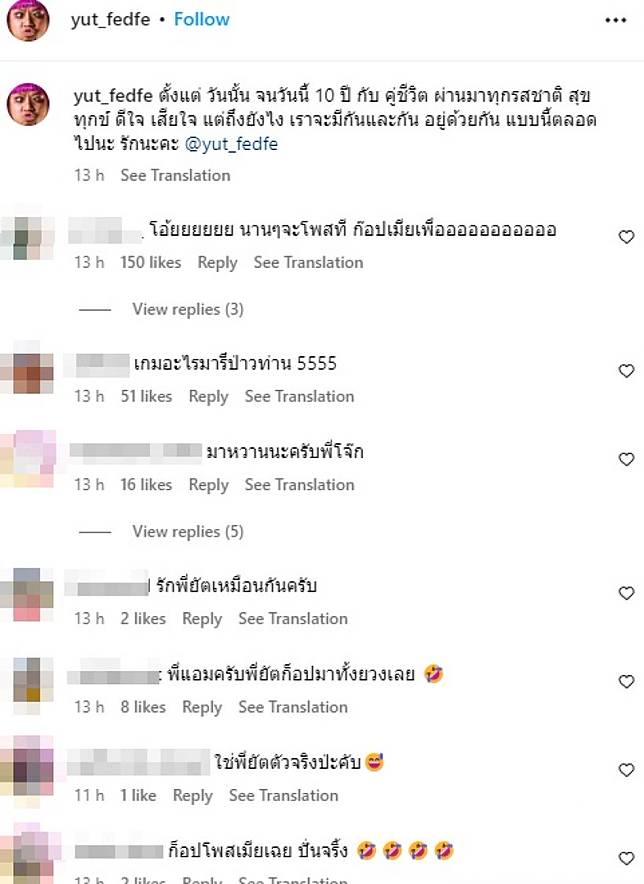Open yut_fedfe username in header

tap(111, 20)
